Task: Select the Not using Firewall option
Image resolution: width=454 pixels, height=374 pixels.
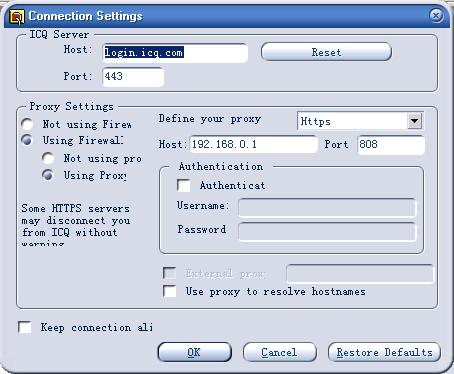Action: click(27, 124)
